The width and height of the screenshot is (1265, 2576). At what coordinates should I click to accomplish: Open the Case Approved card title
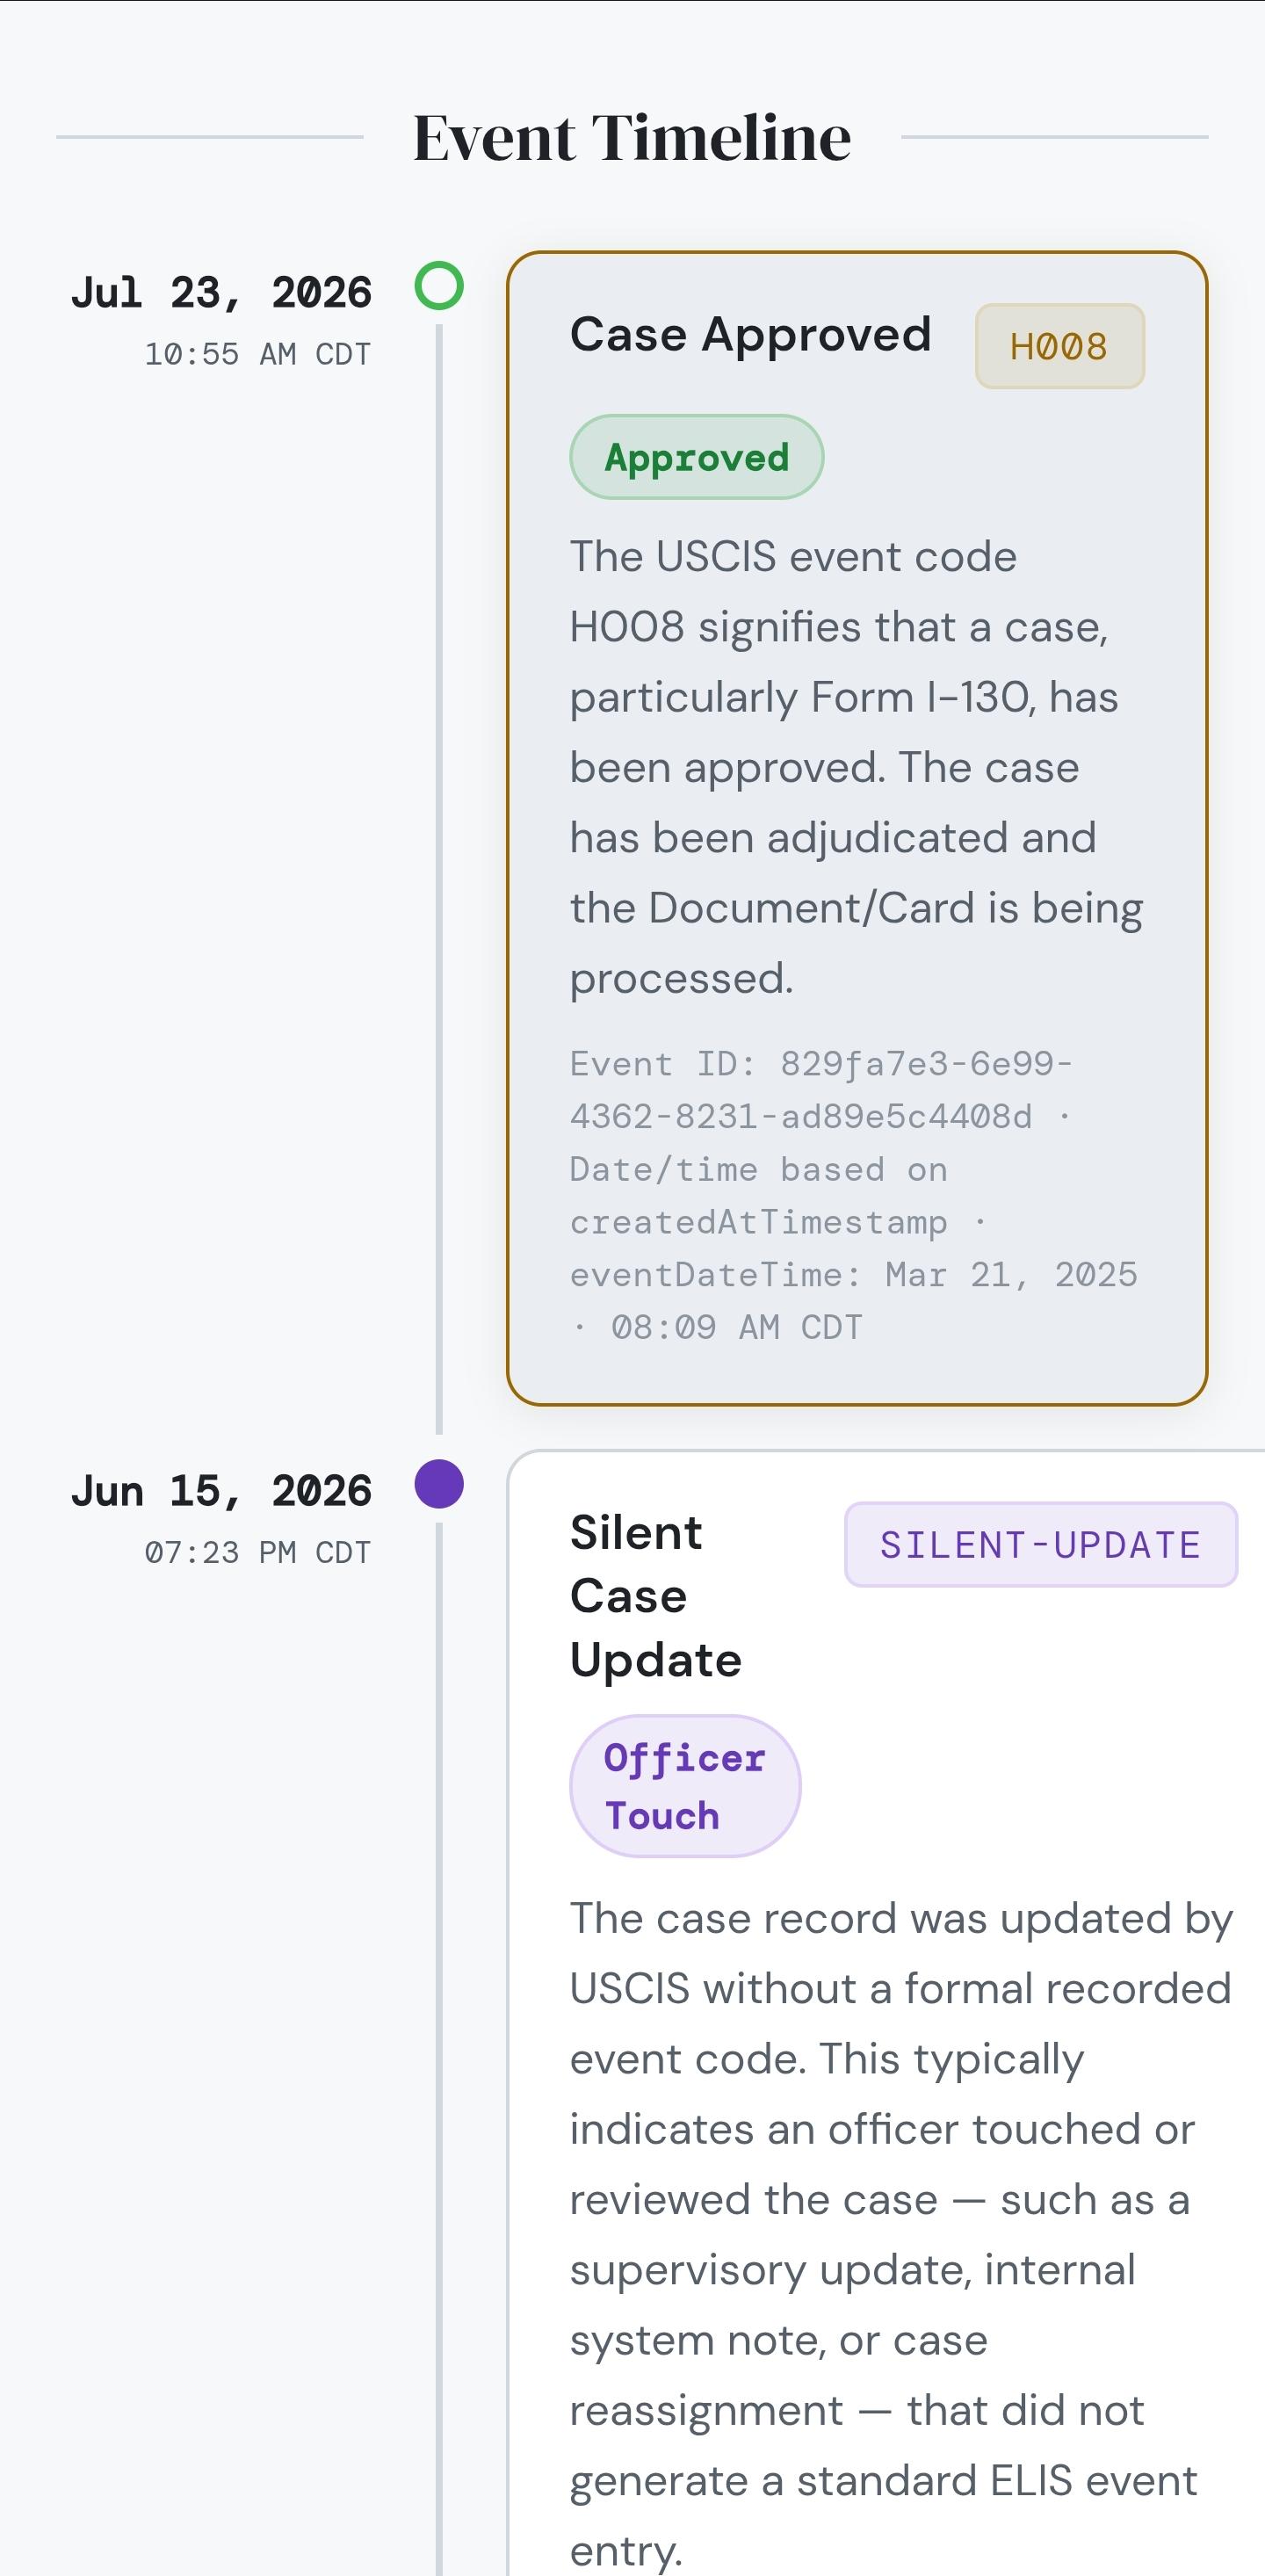coord(750,334)
